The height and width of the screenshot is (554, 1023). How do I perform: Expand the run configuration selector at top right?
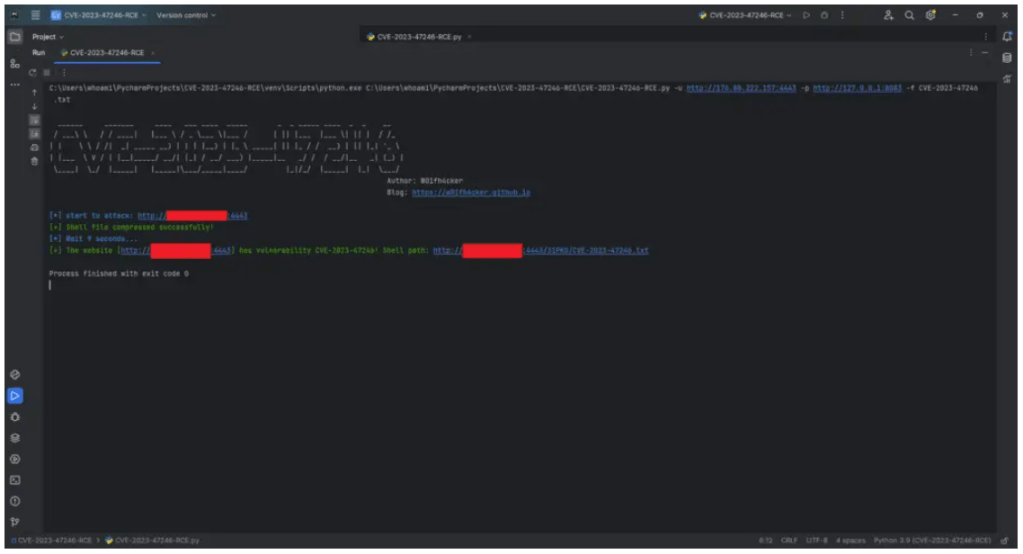[x=746, y=15]
